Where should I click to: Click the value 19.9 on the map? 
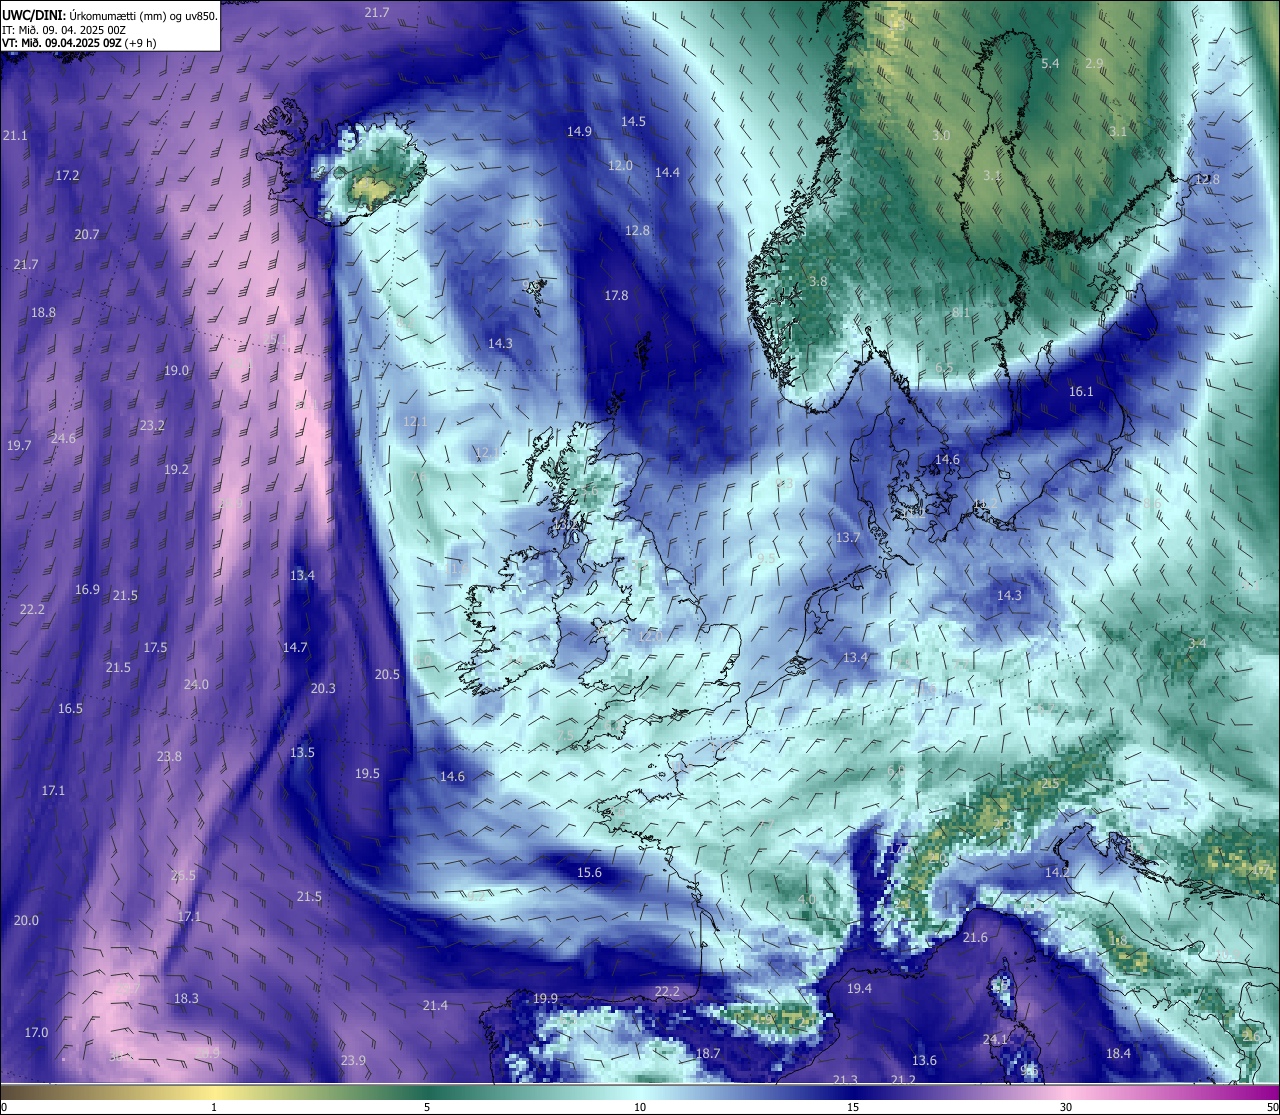(545, 998)
